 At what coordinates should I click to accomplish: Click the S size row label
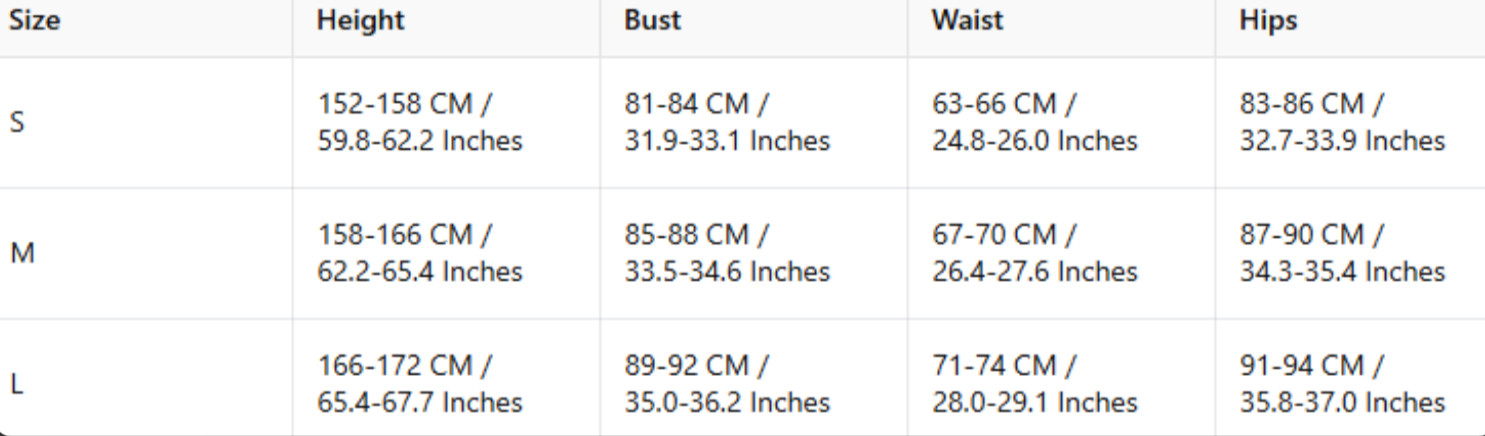(x=17, y=123)
